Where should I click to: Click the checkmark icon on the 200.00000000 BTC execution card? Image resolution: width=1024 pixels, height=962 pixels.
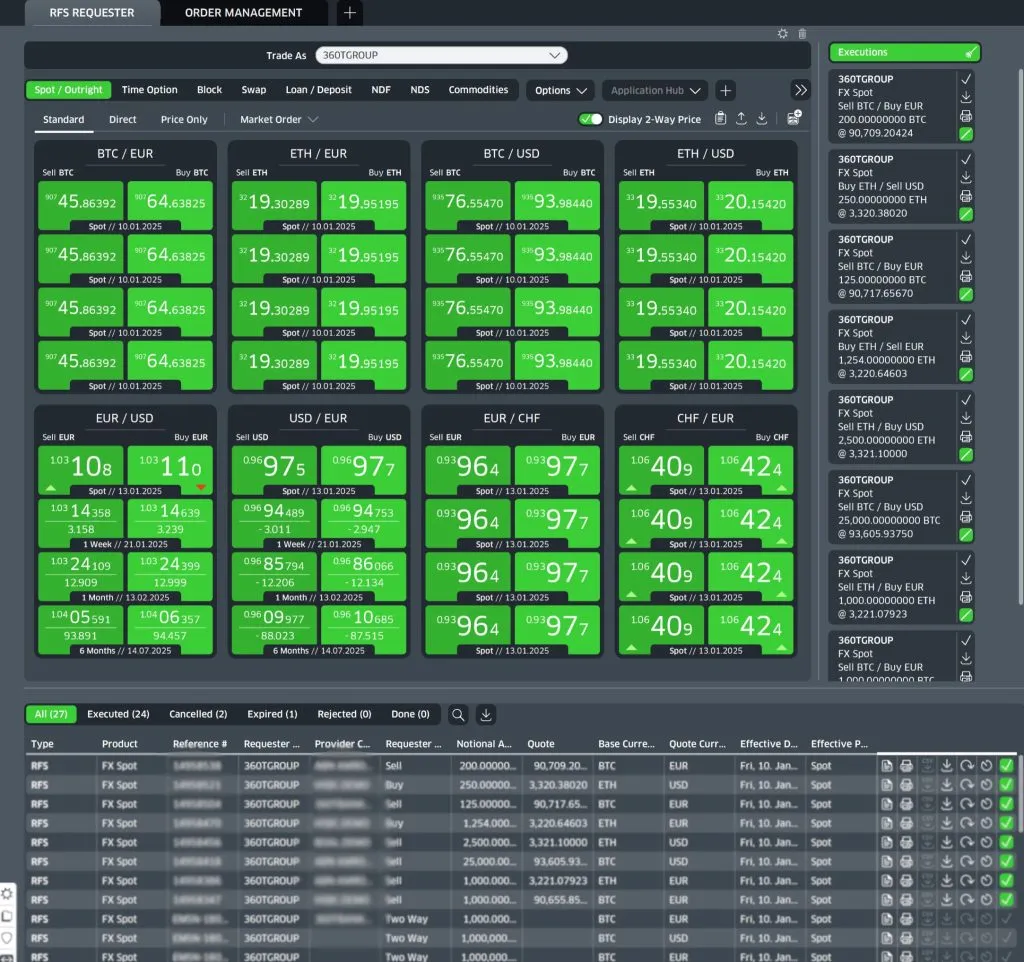tap(966, 79)
